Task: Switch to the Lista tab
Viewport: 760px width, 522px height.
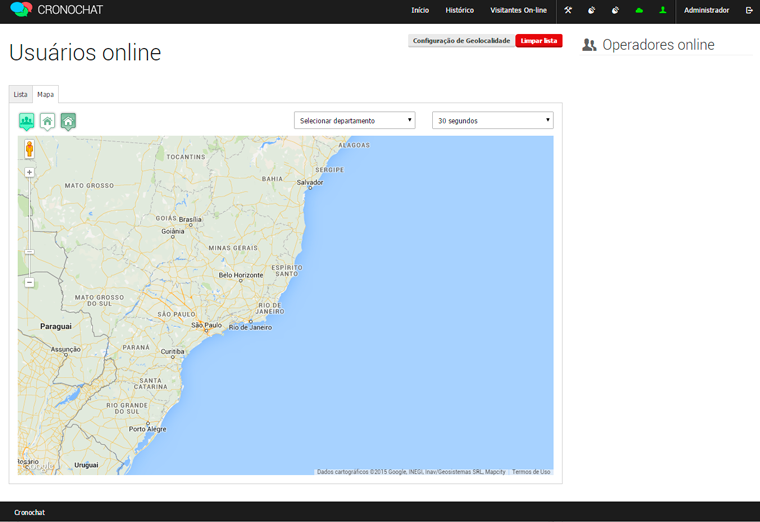Action: point(20,95)
